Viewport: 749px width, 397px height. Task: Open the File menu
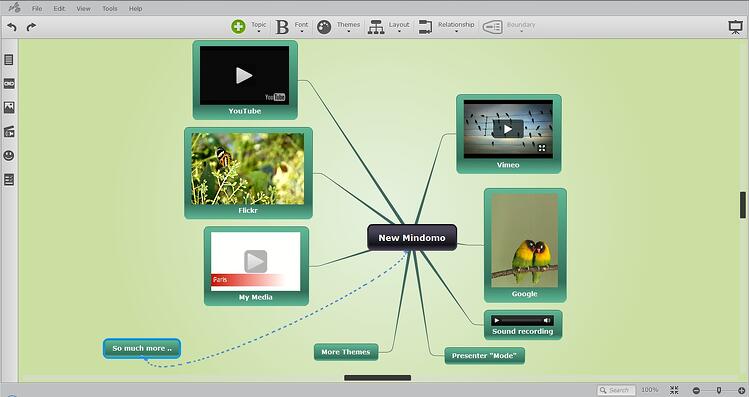pyautogui.click(x=37, y=9)
